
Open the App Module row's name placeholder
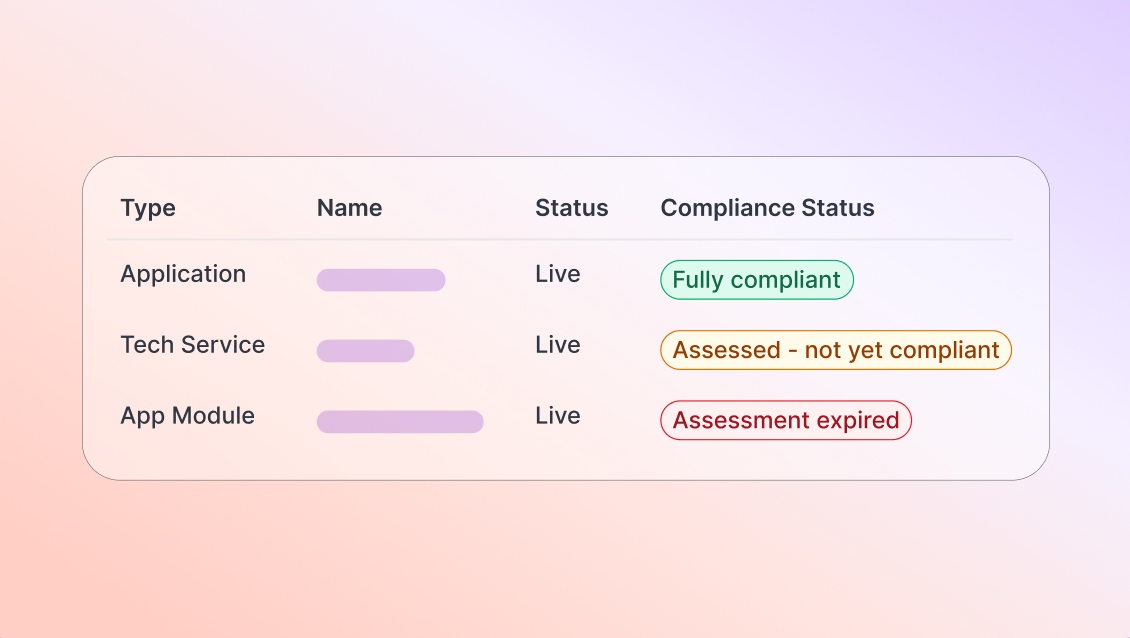tap(400, 422)
